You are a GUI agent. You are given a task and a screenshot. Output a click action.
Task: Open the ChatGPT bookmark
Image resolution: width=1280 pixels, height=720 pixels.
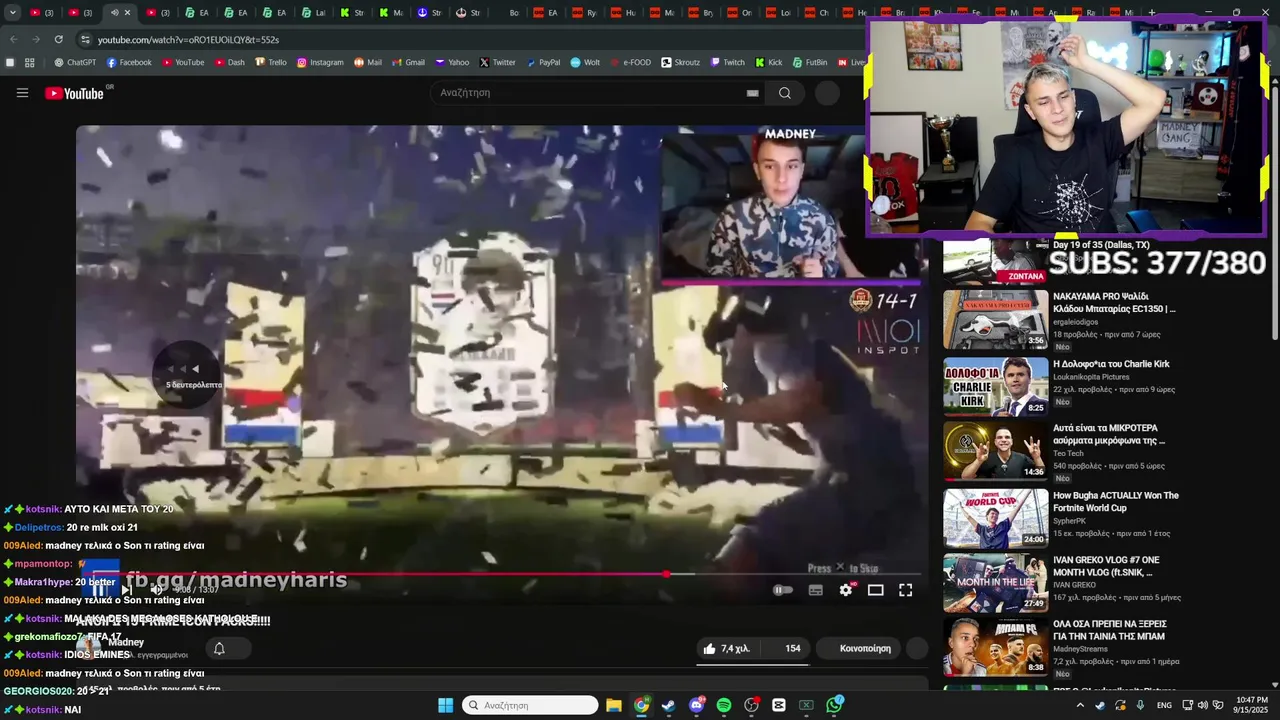point(75,62)
